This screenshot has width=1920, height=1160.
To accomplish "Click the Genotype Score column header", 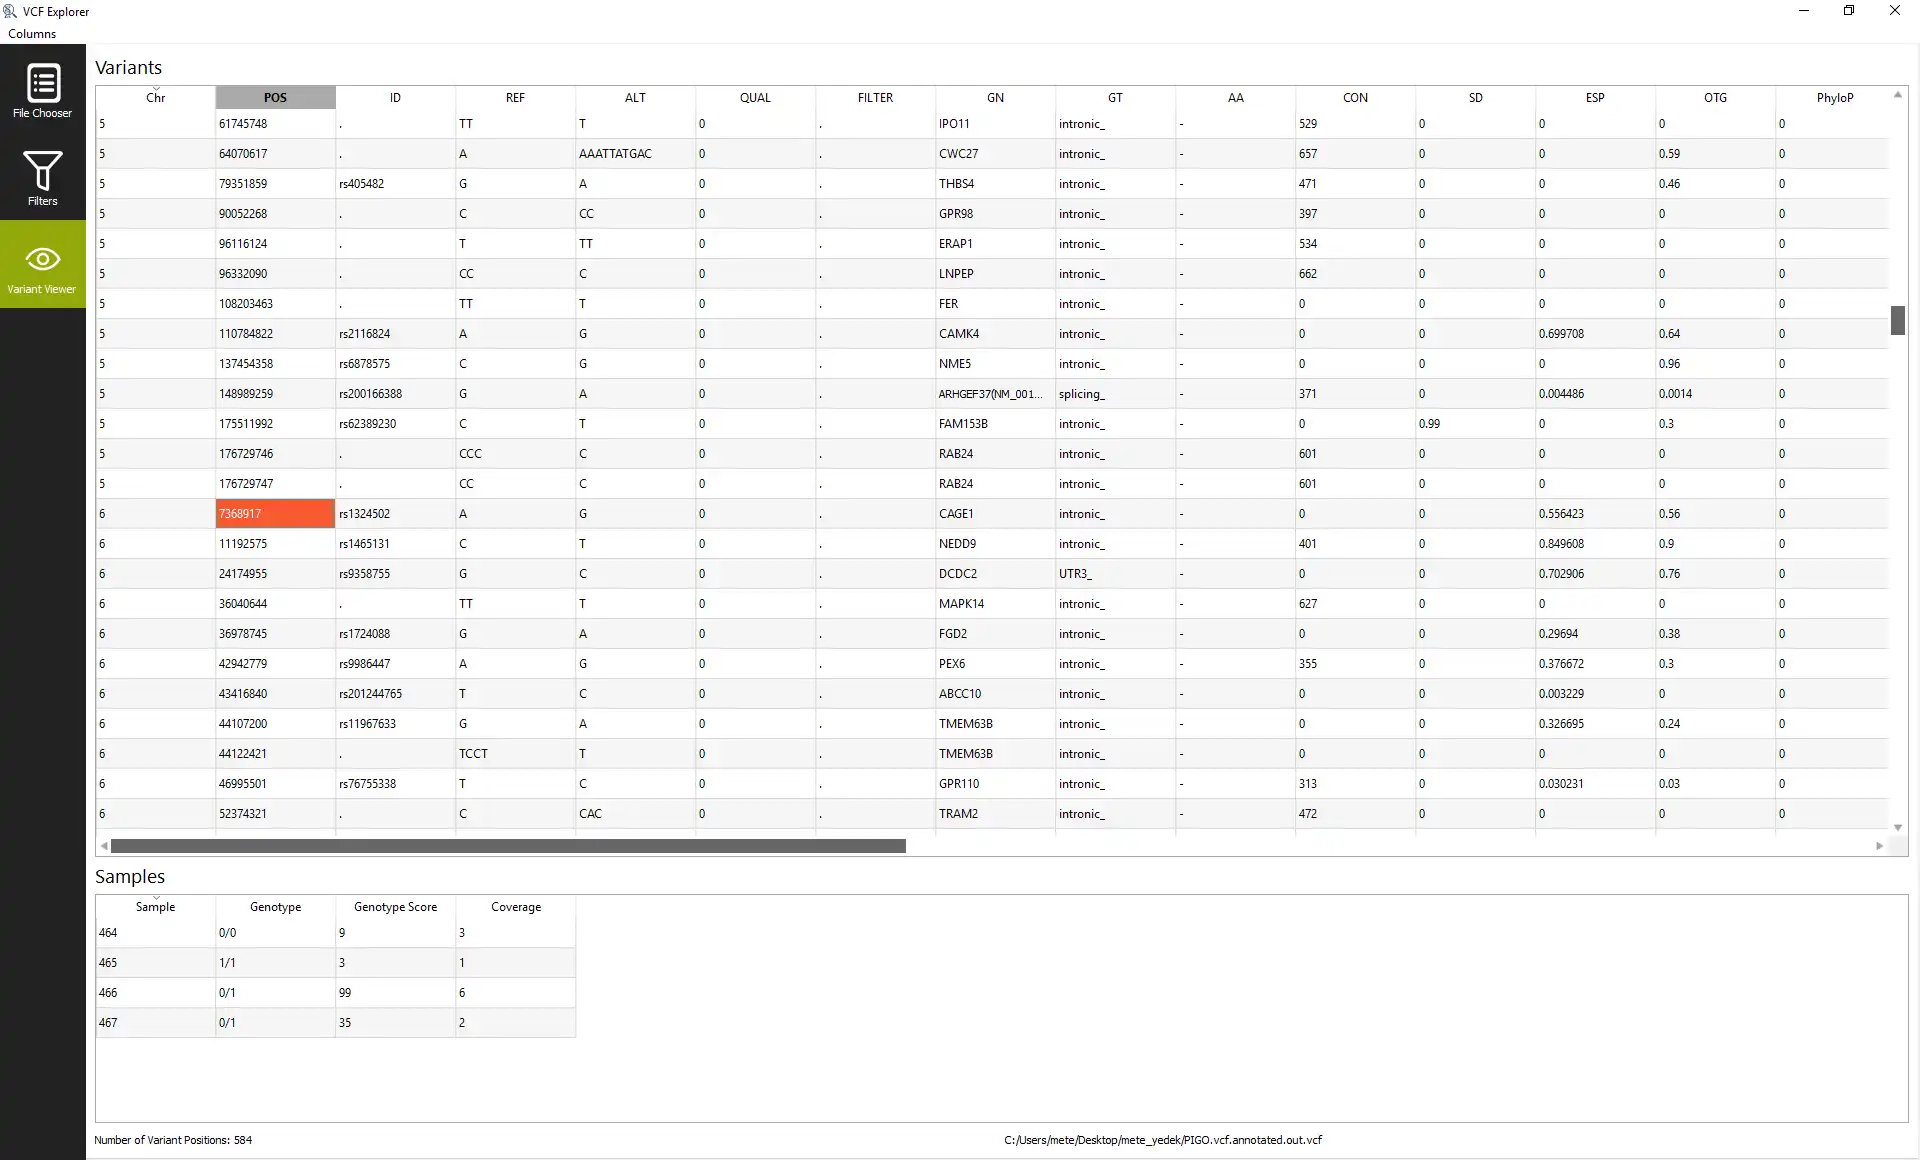I will click(395, 907).
